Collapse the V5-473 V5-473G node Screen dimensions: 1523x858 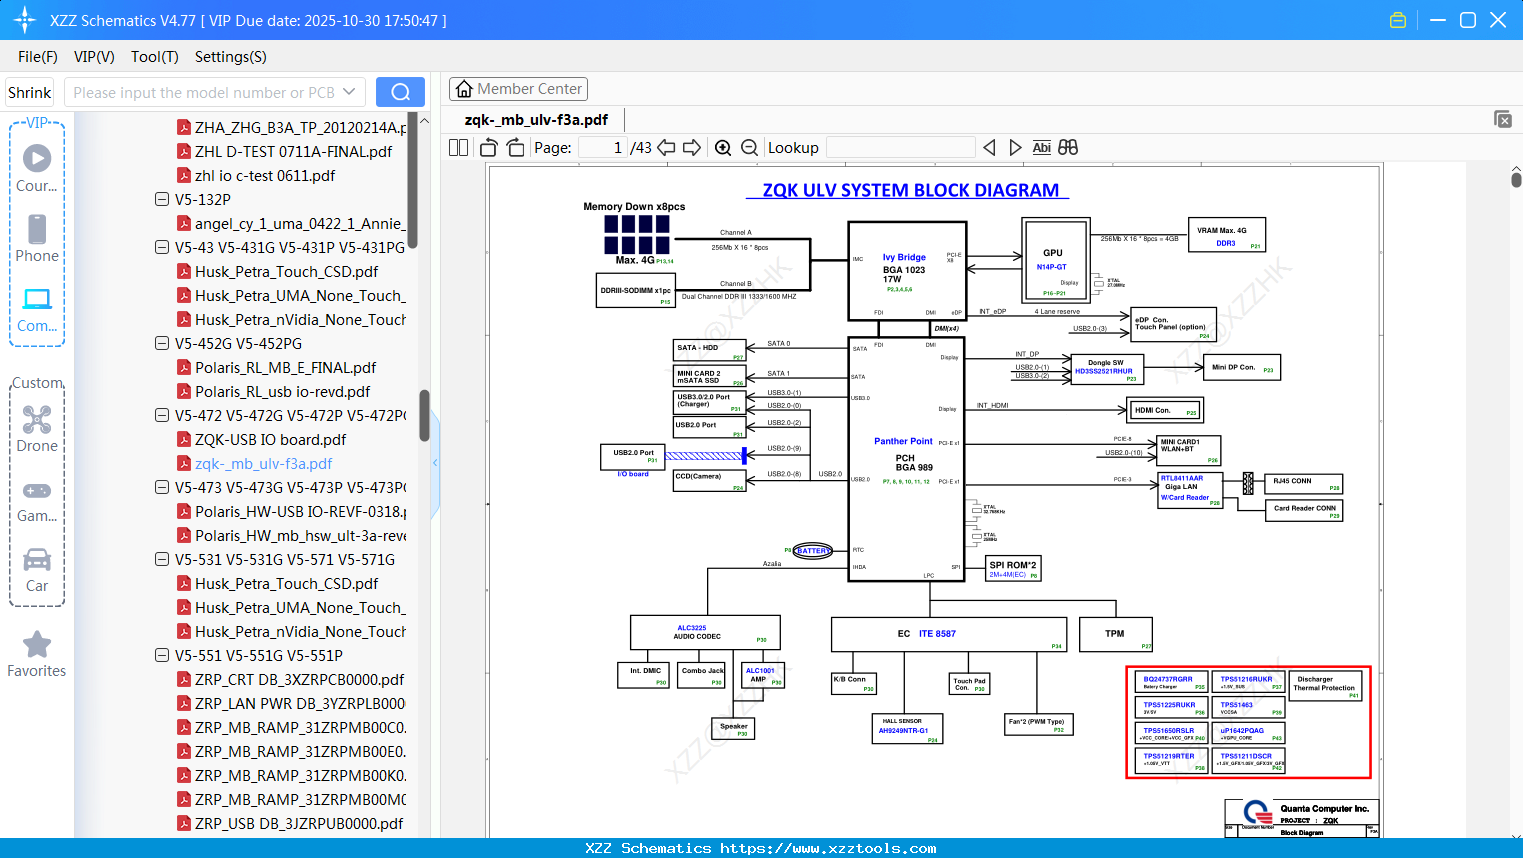point(162,487)
